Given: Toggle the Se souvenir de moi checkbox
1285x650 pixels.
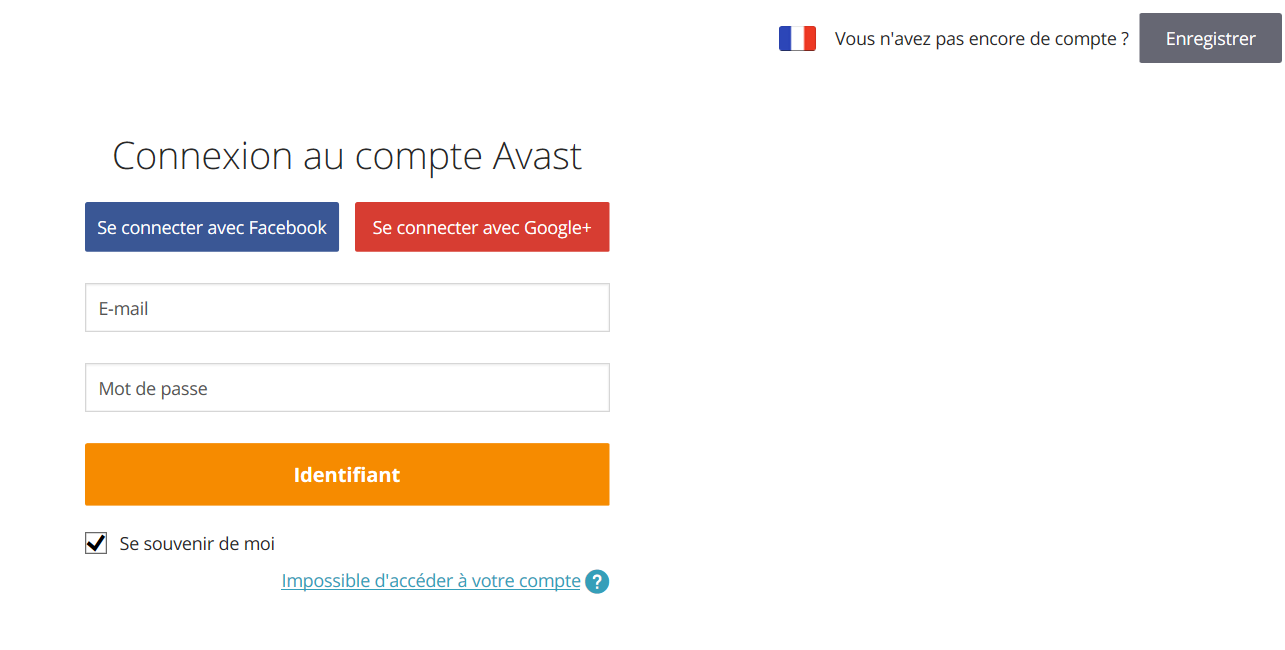Looking at the screenshot, I should [96, 543].
